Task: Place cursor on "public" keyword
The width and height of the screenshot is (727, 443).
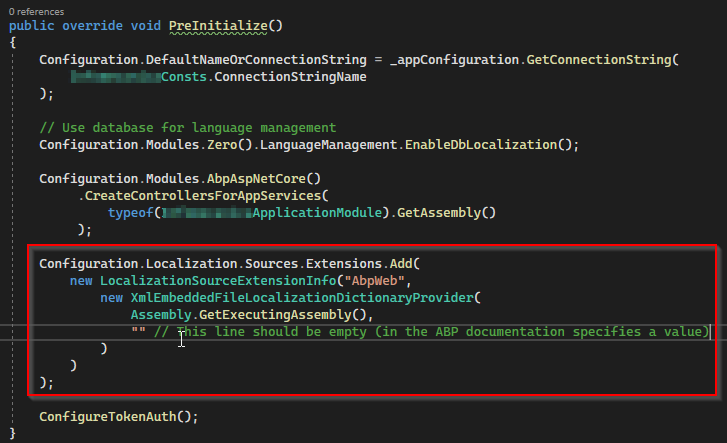Action: (32, 26)
